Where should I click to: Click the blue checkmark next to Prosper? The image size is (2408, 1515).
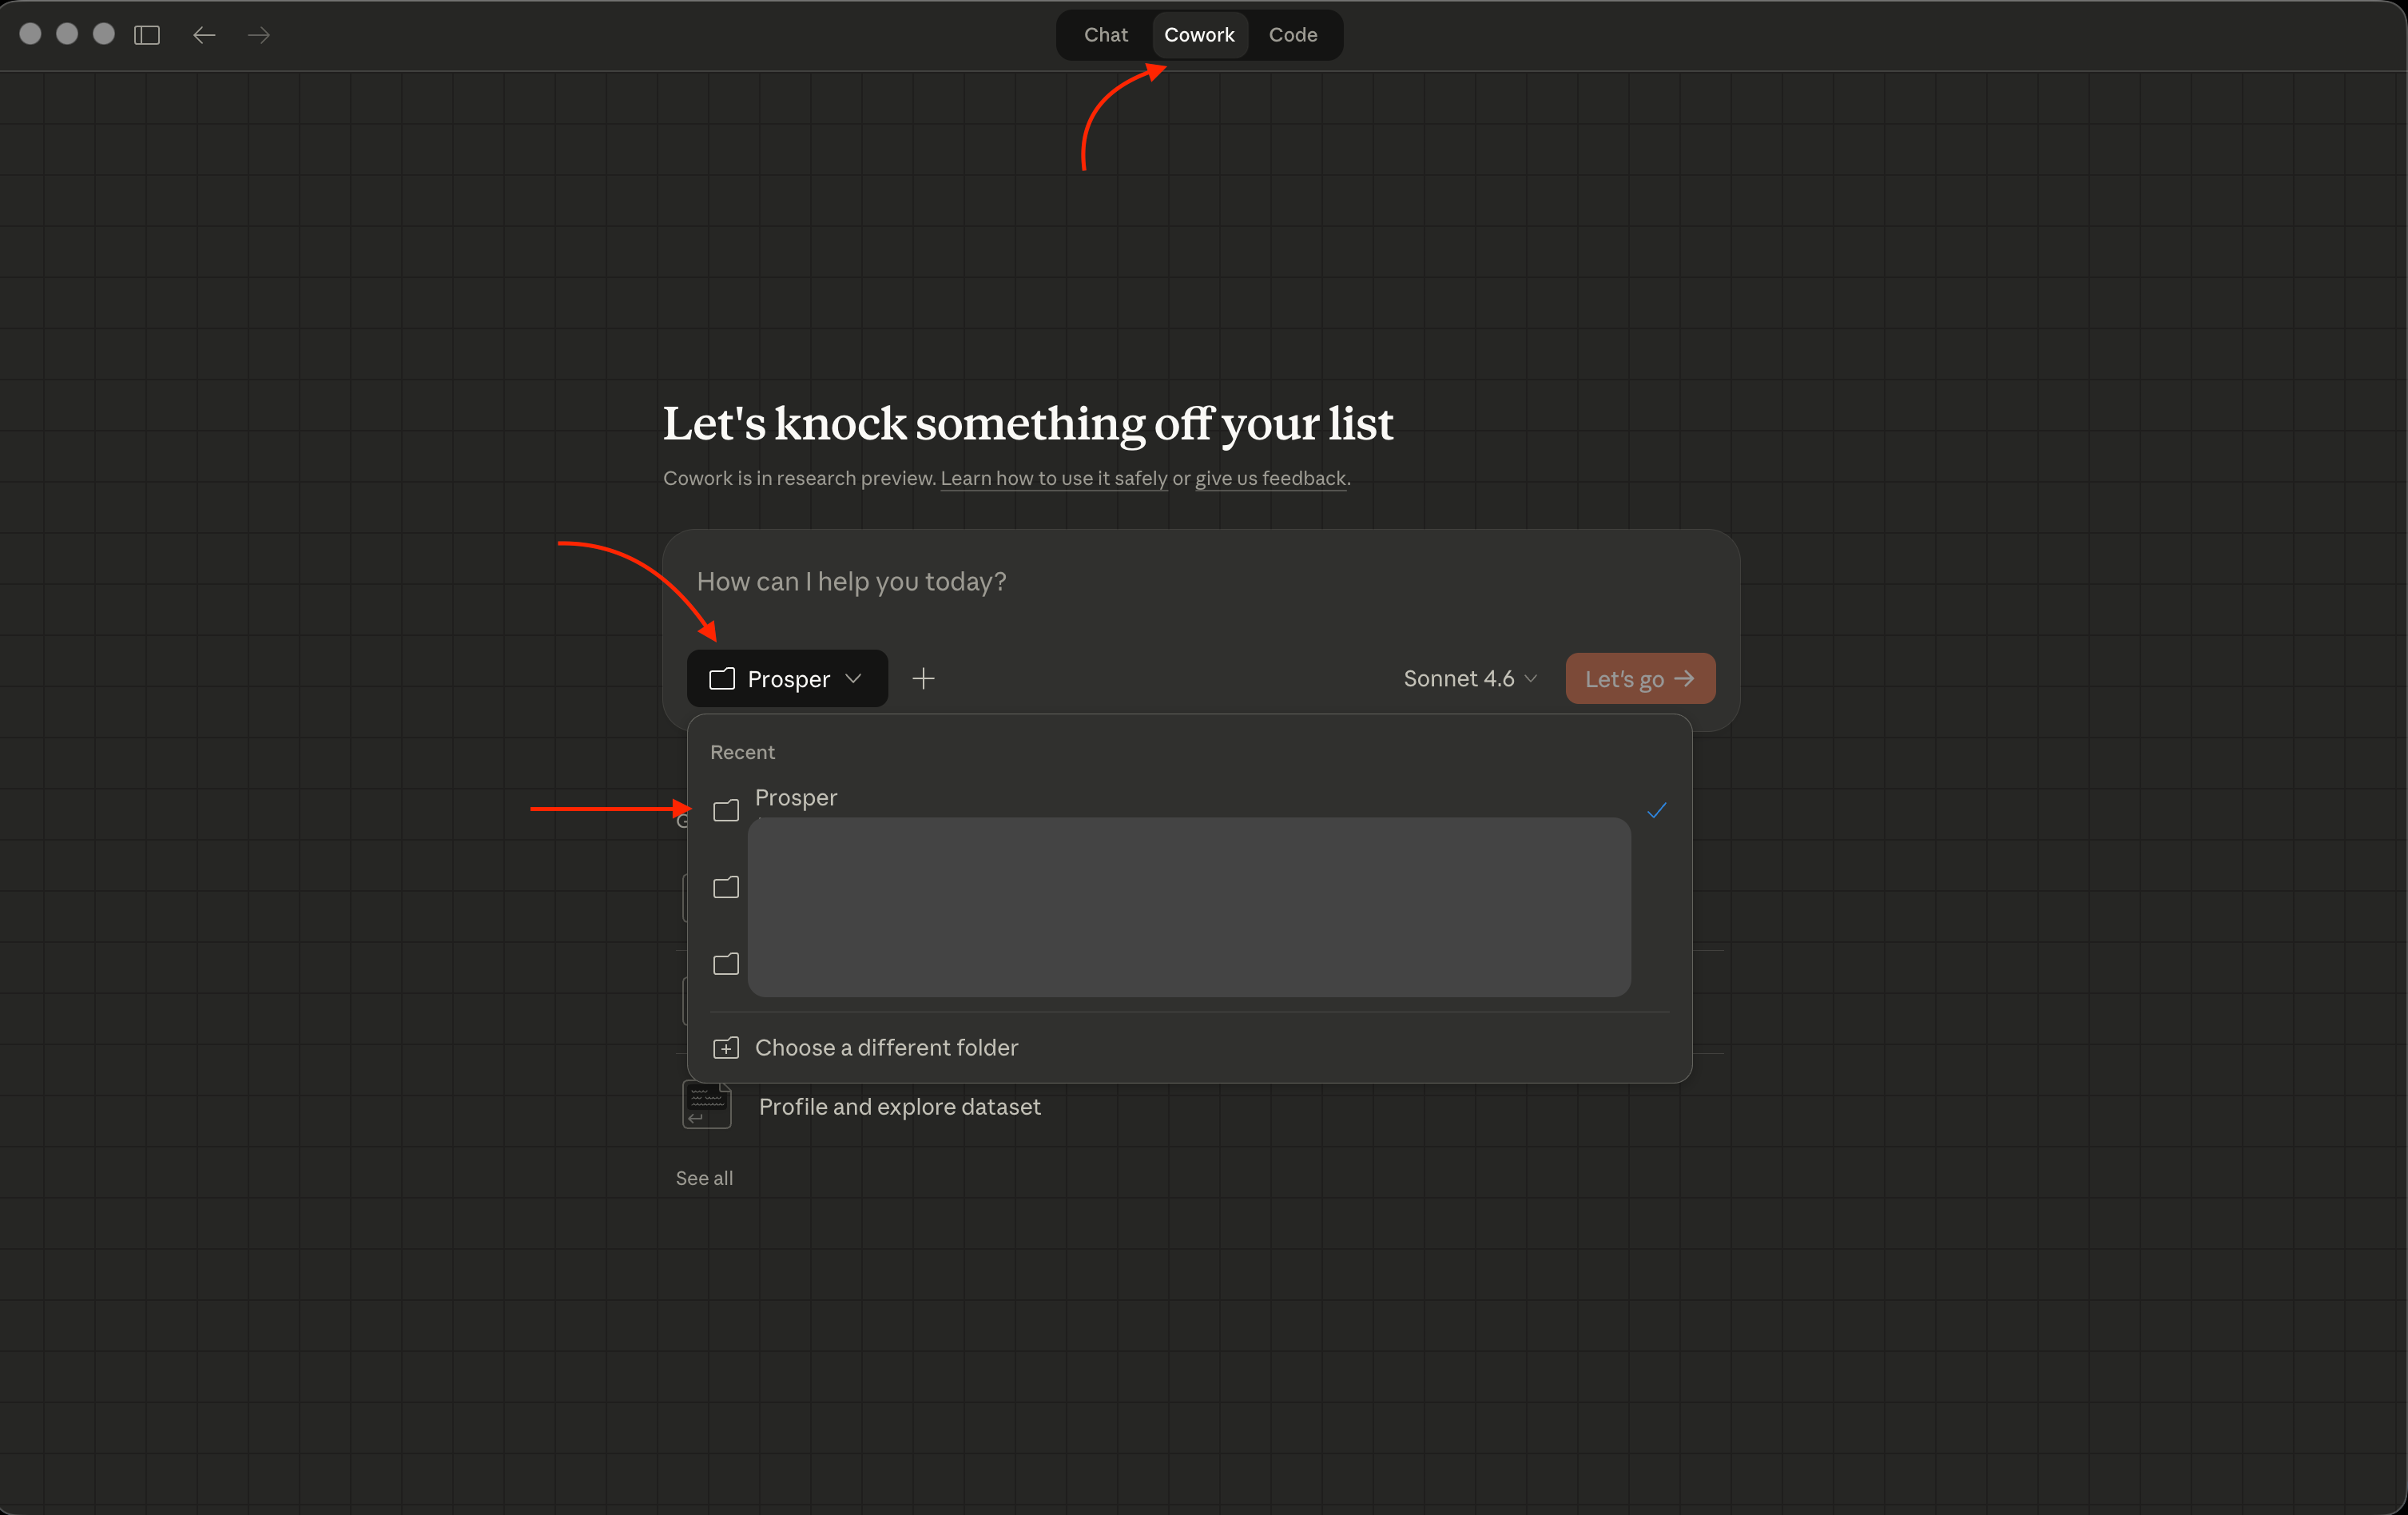(1656, 810)
